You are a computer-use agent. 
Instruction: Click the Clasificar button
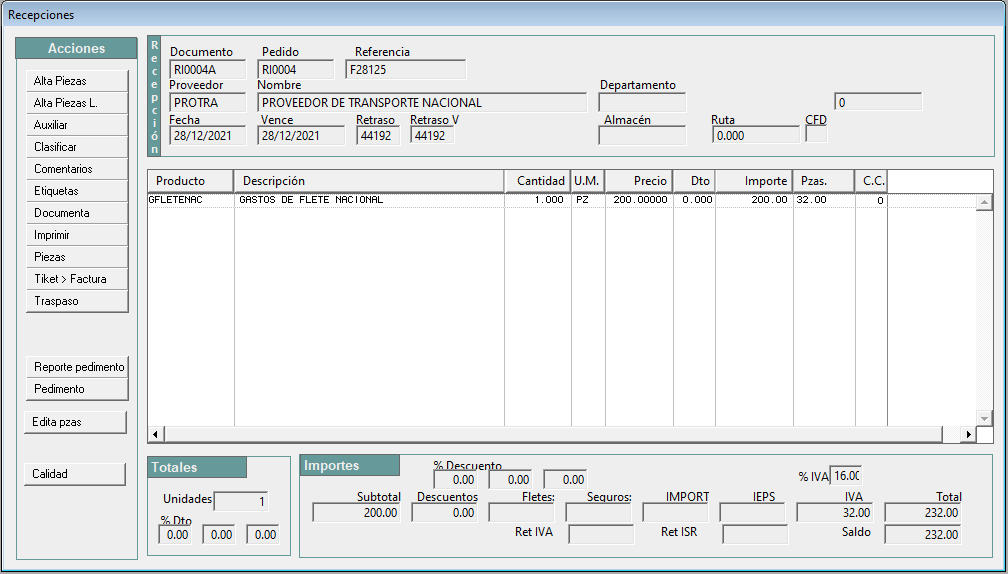point(77,147)
